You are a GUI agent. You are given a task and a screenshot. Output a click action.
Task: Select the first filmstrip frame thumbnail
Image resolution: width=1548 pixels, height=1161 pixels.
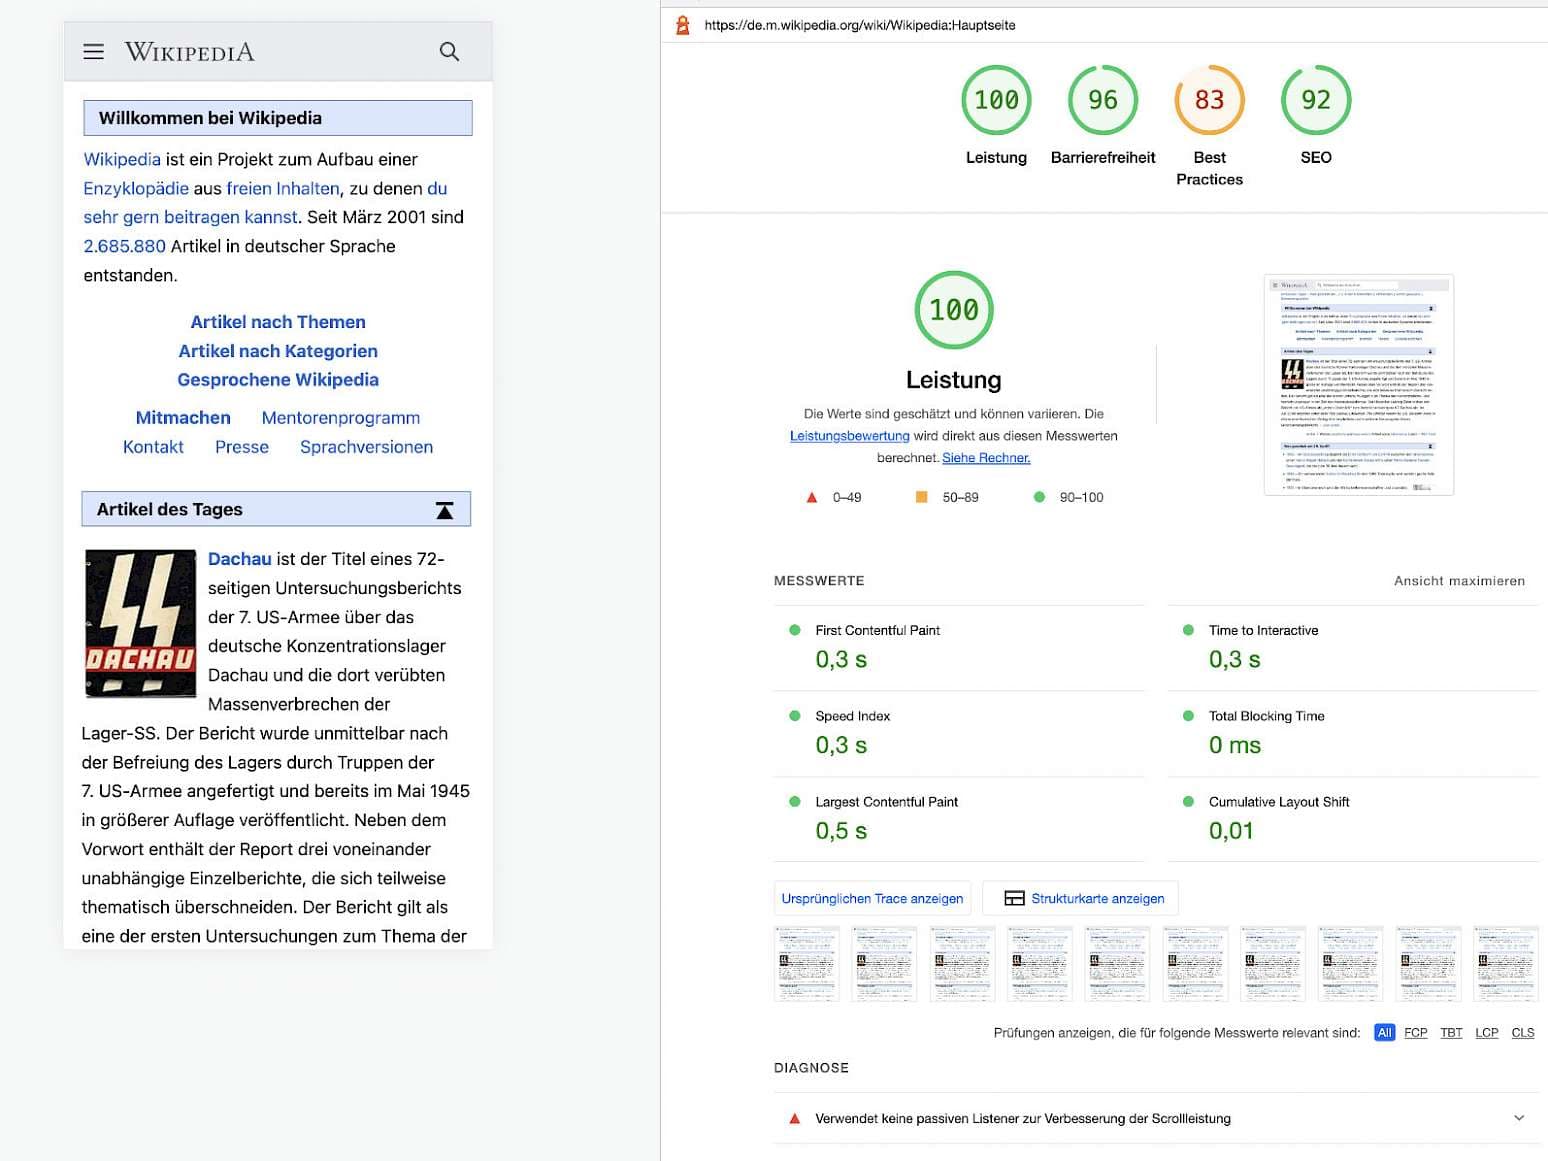807,964
